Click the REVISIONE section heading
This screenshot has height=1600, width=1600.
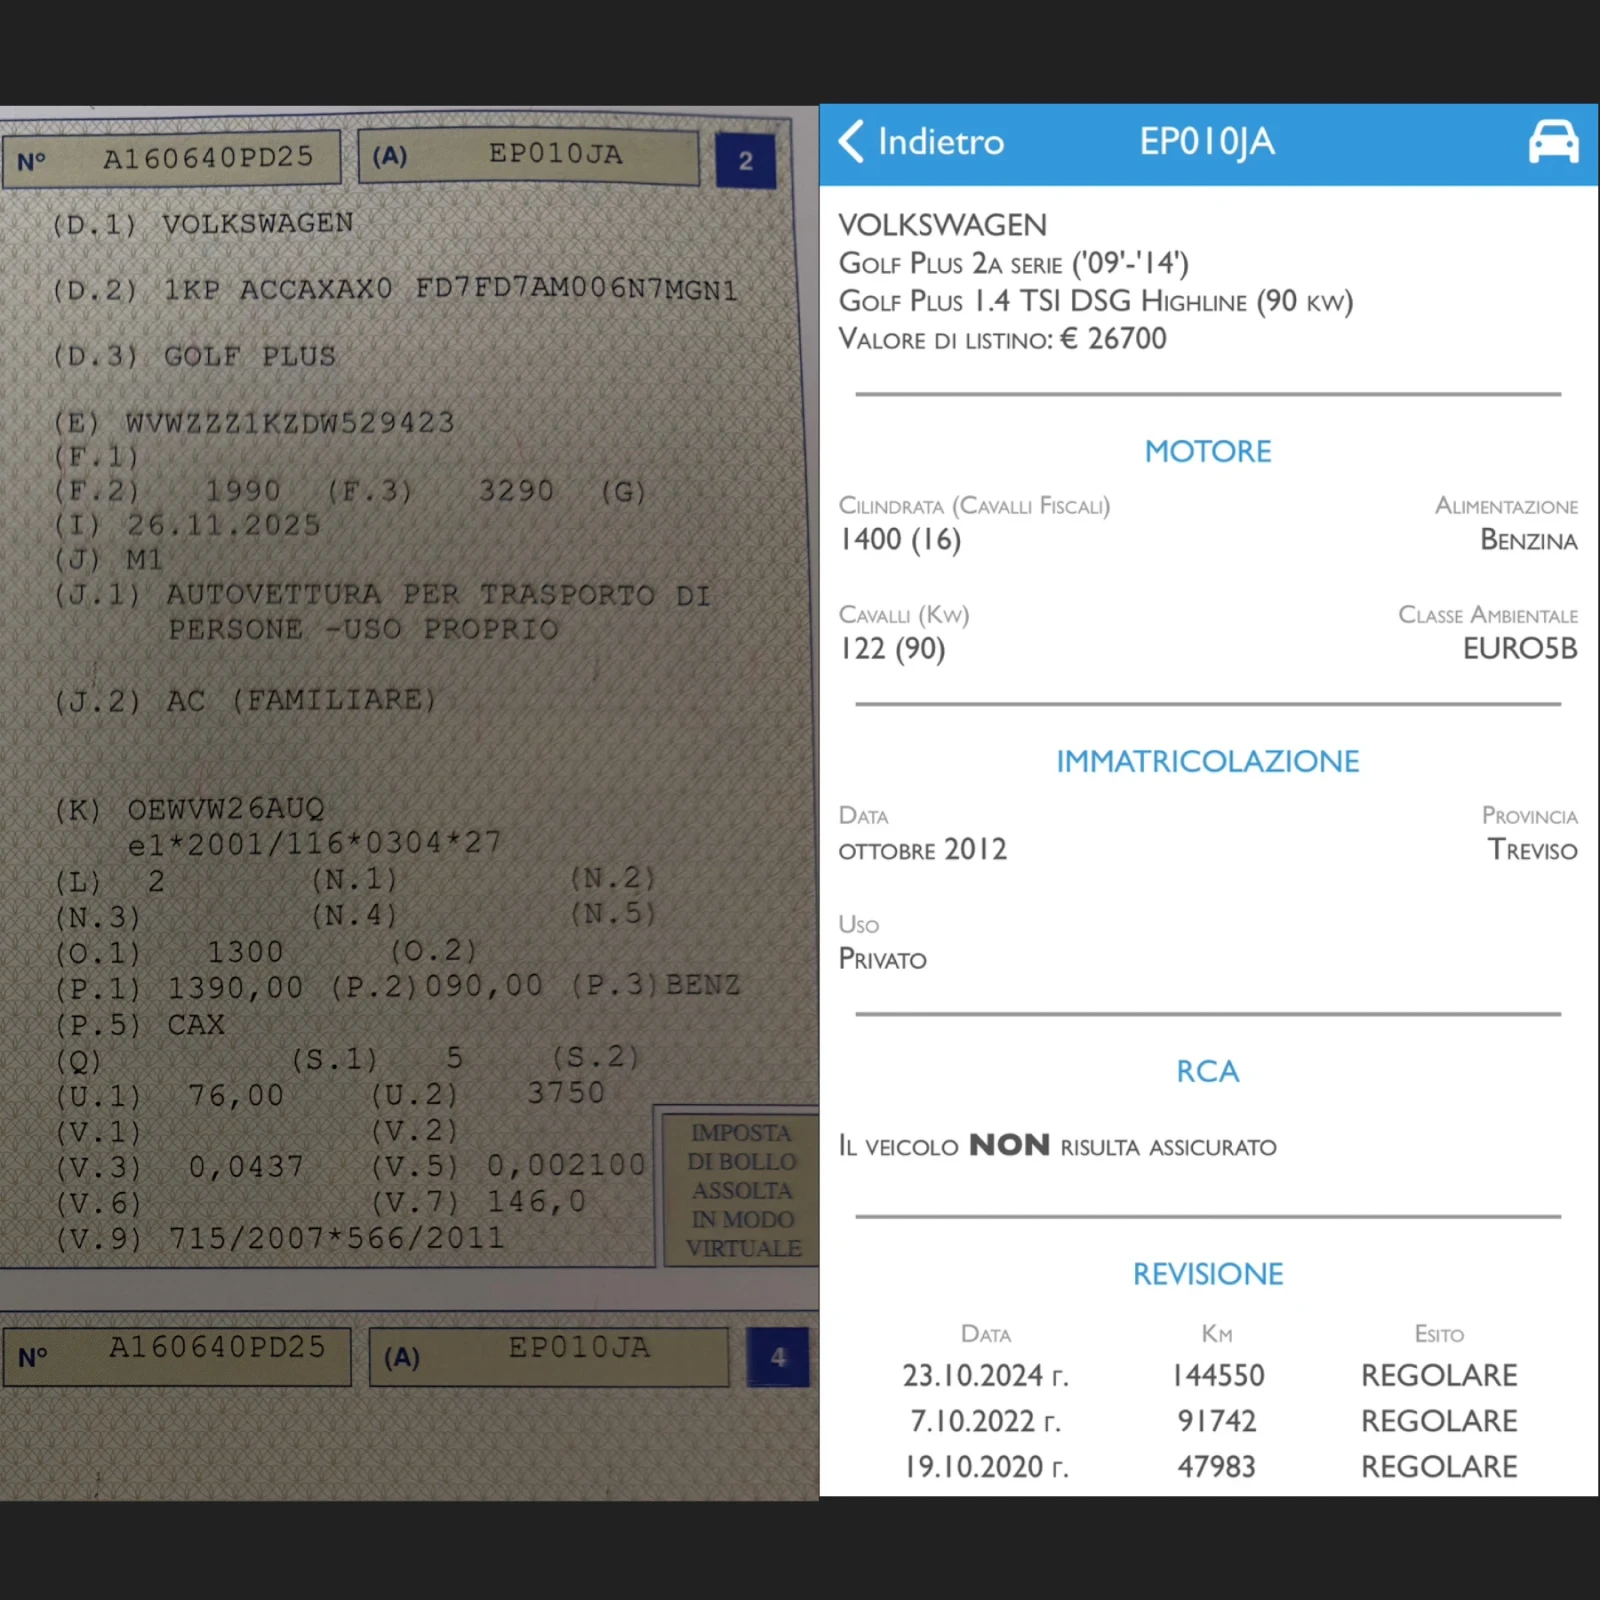coord(1207,1274)
